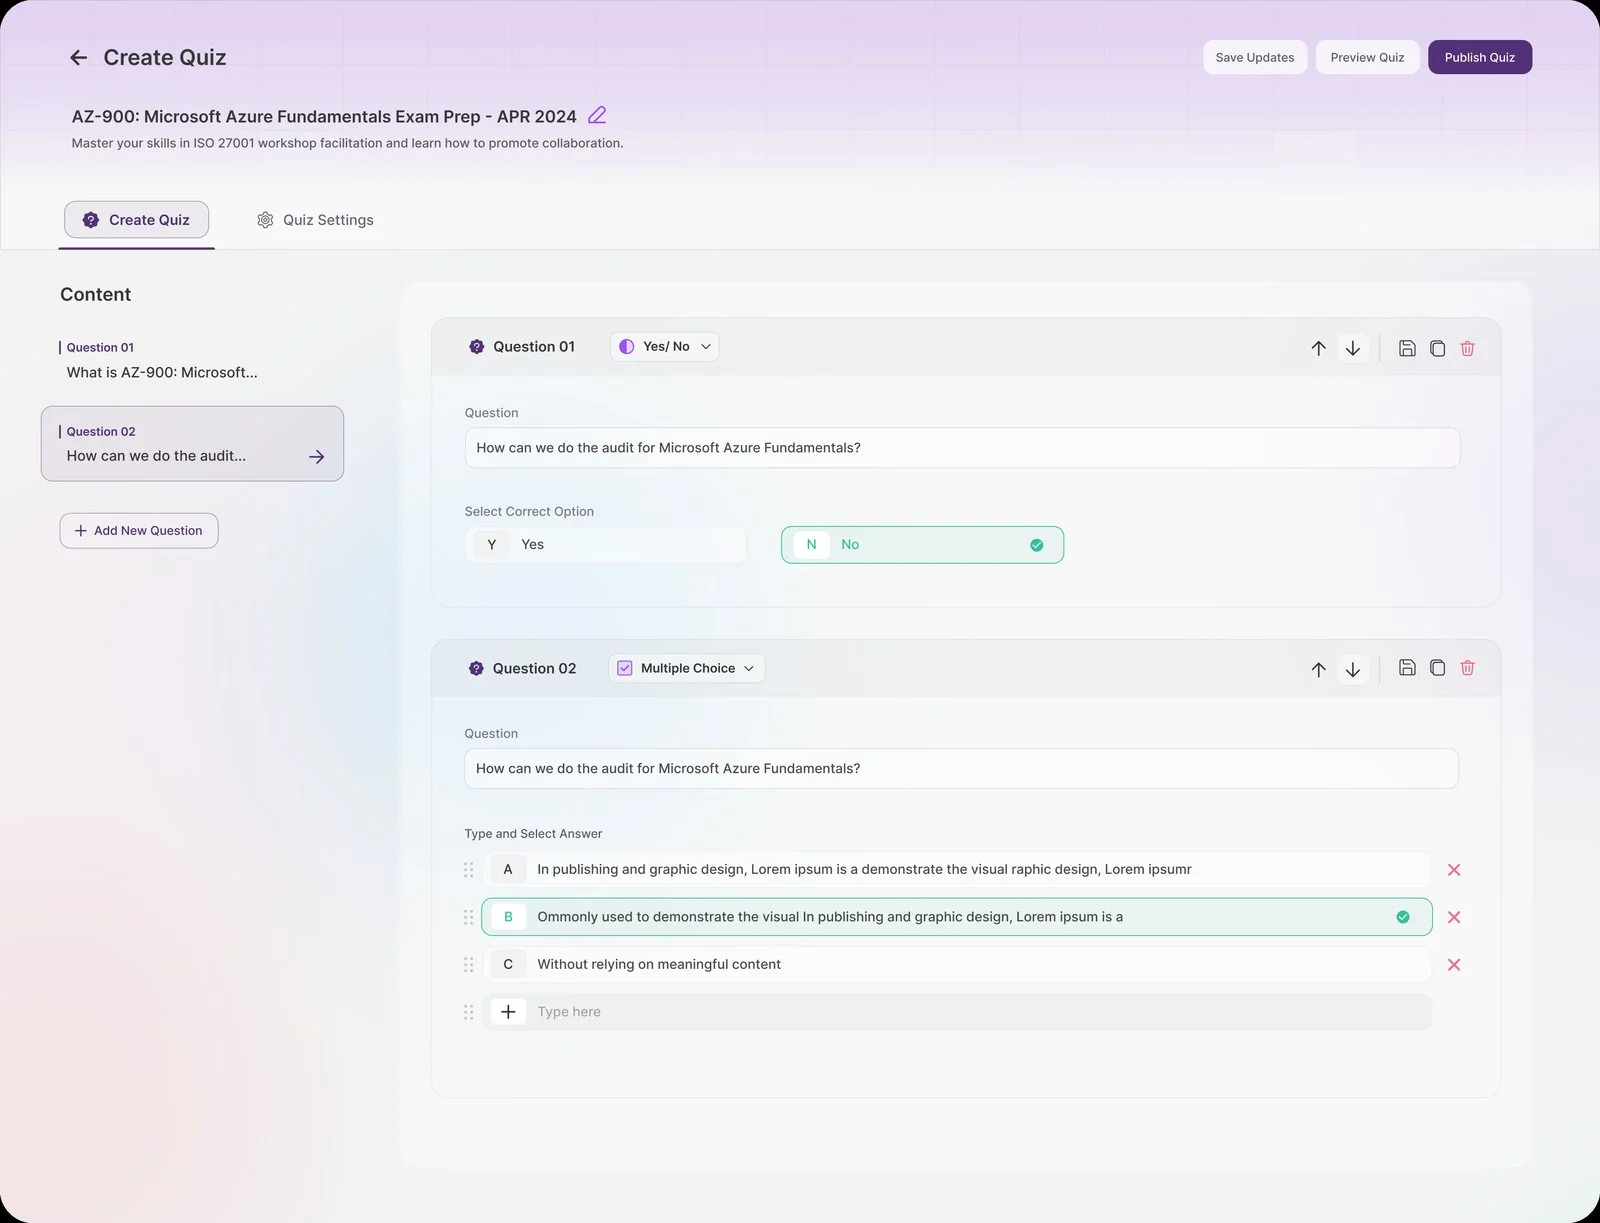Click the quiz title AZ-900 text

tap(324, 116)
